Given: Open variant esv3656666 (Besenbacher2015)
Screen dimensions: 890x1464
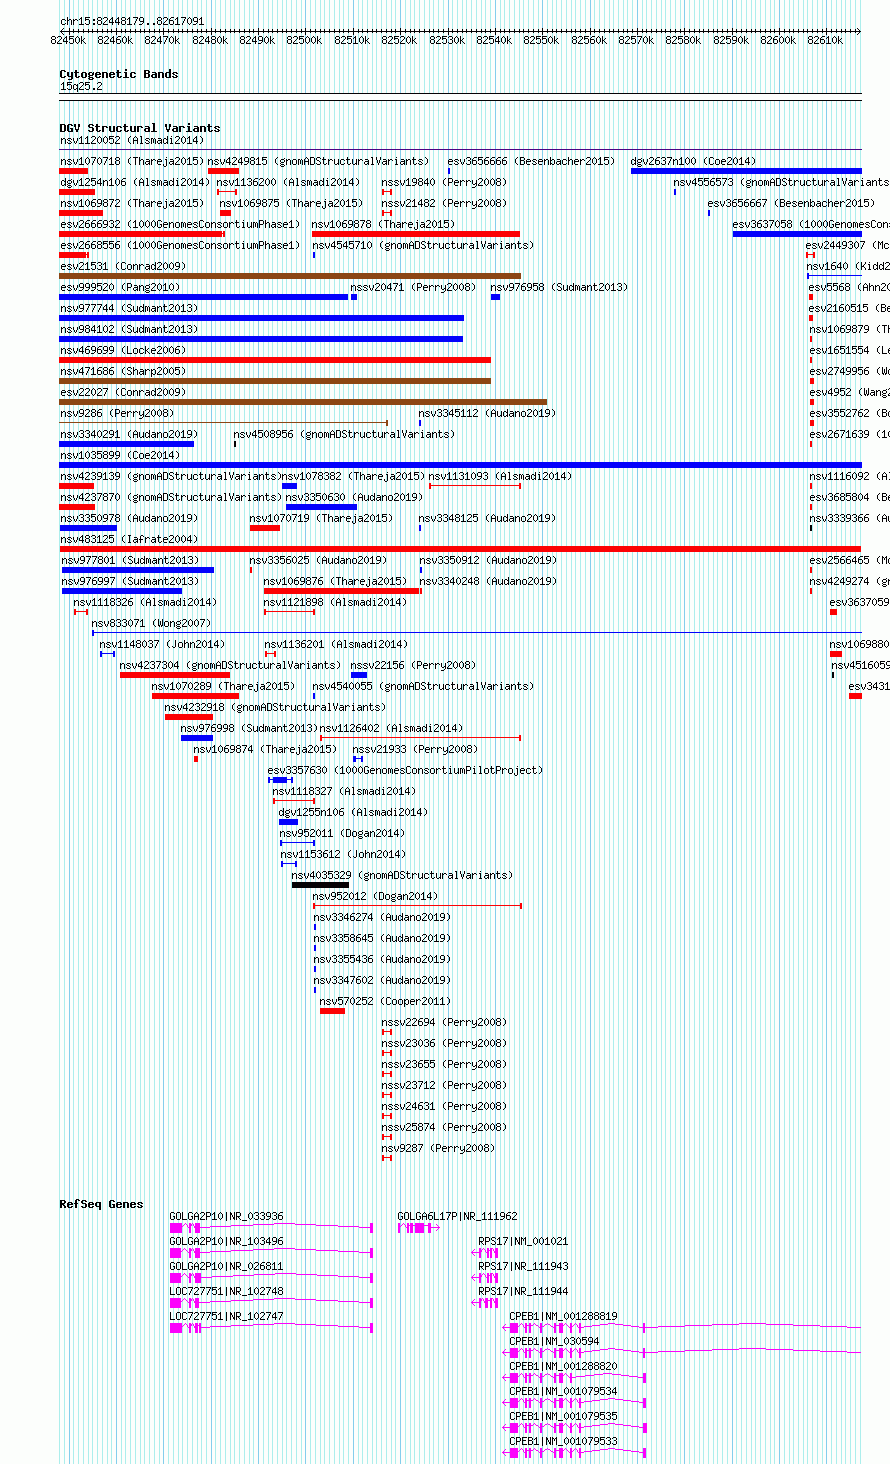Looking at the screenshot, I should (531, 161).
